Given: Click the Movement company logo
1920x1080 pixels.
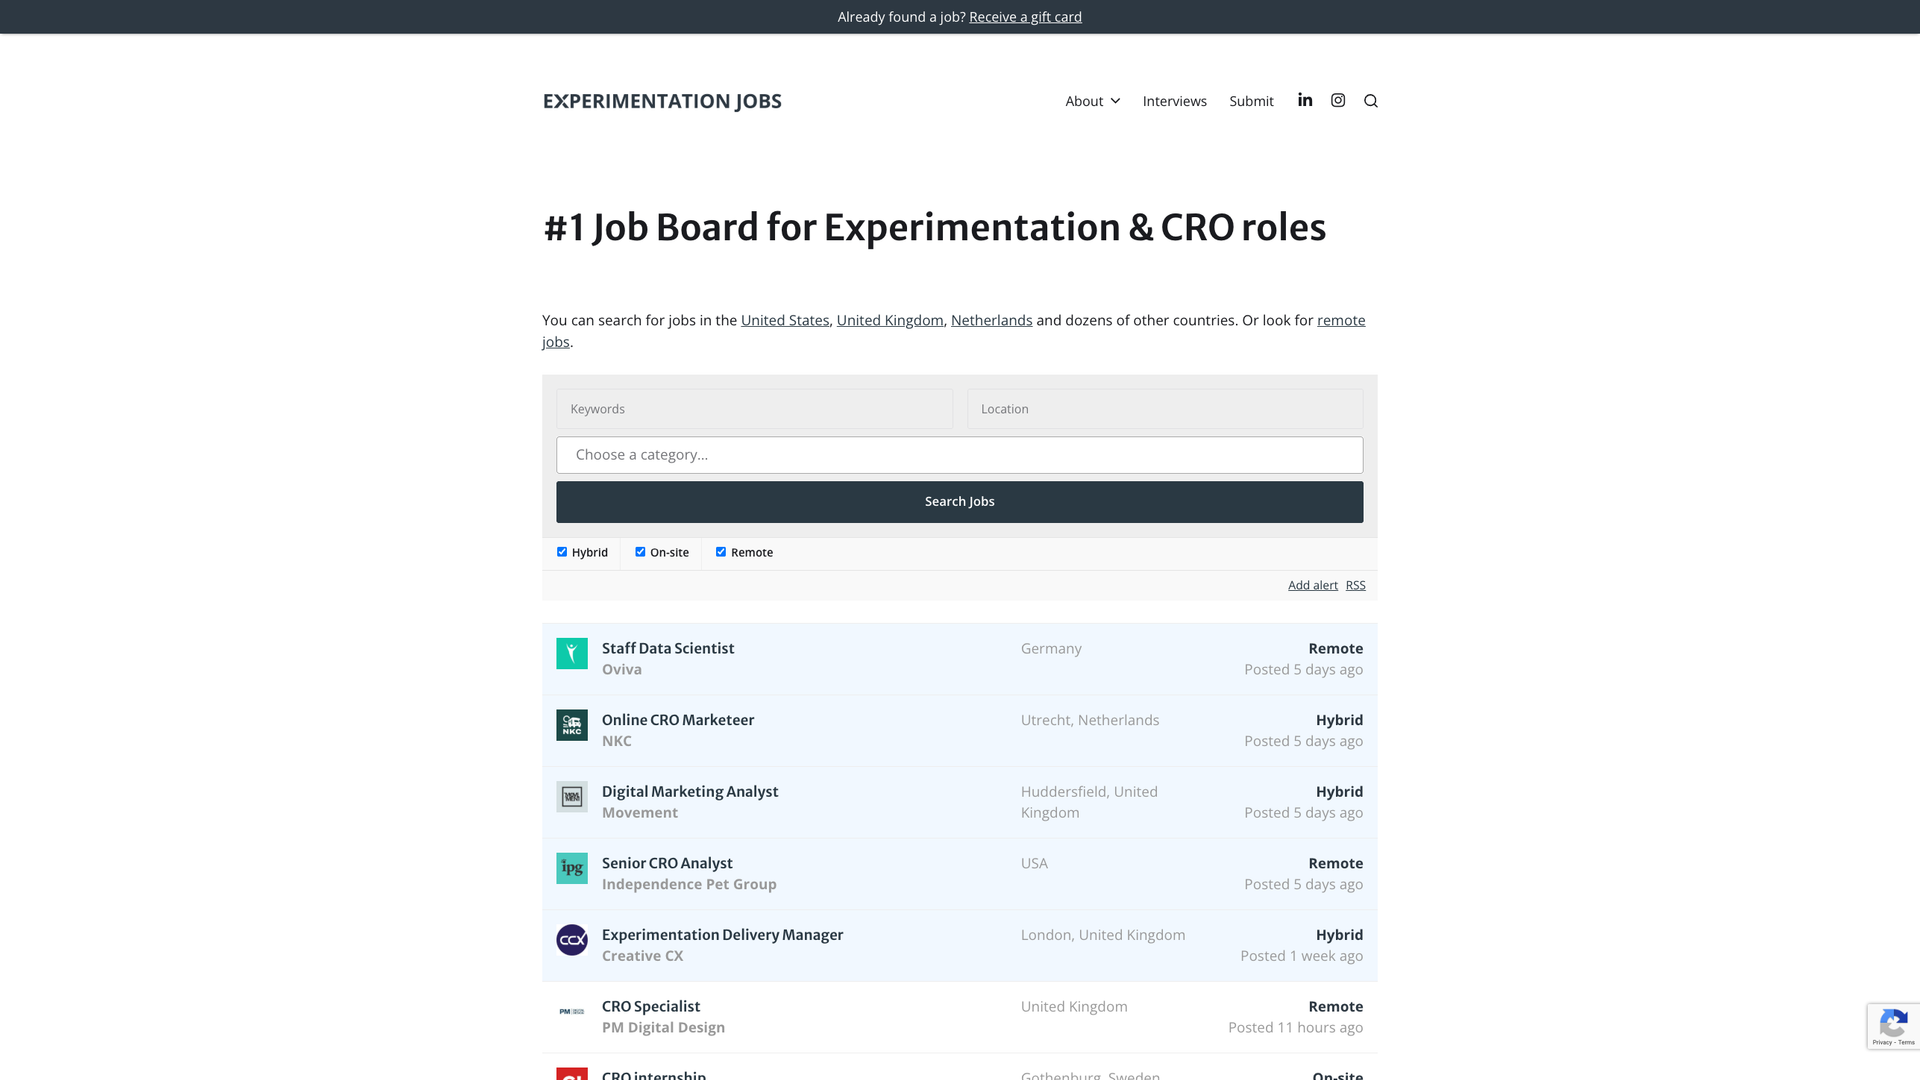Looking at the screenshot, I should (x=571, y=797).
